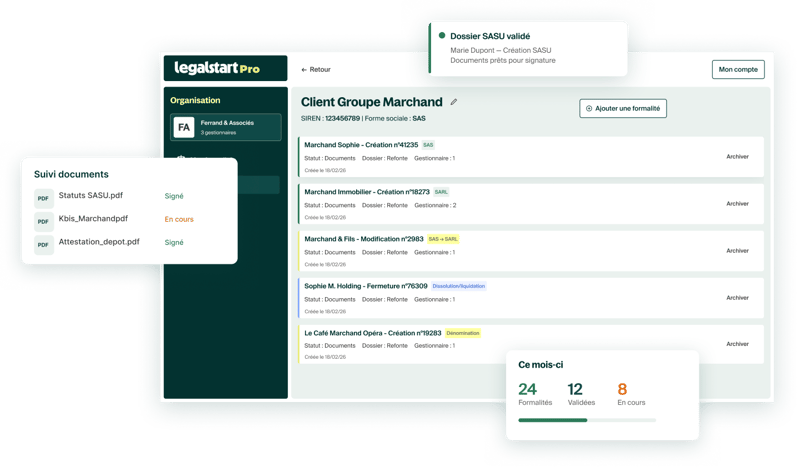Archive Le Café Marchand Opéra dossier
The width and height of the screenshot is (800, 467).
click(x=737, y=344)
